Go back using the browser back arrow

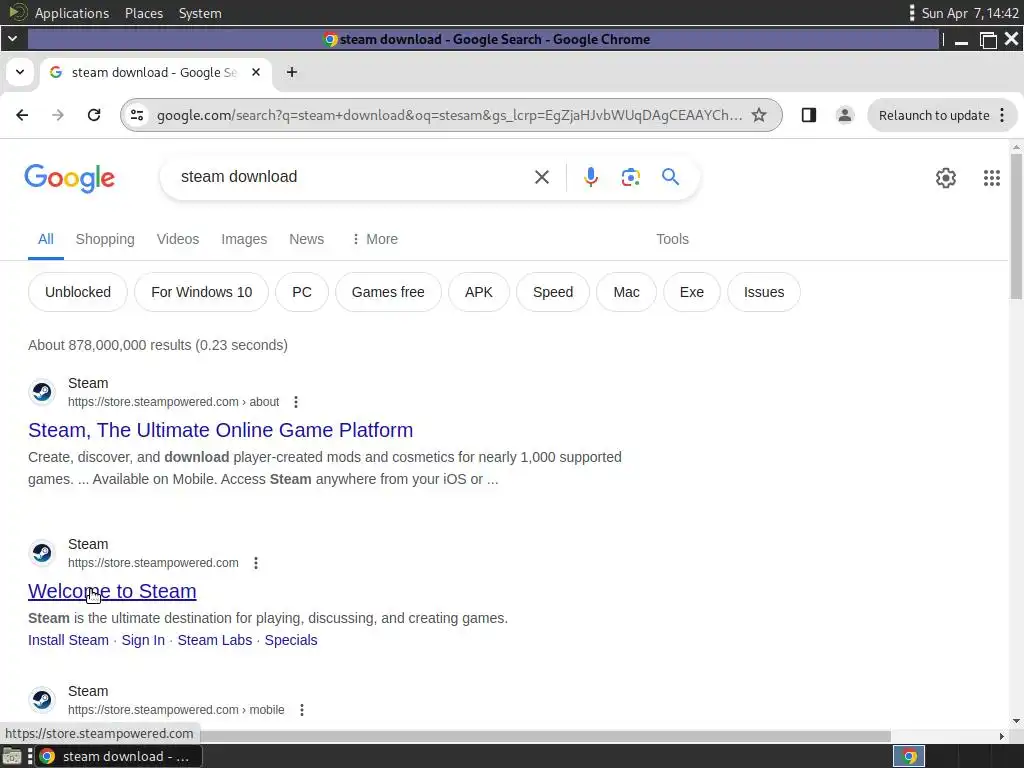(x=22, y=116)
